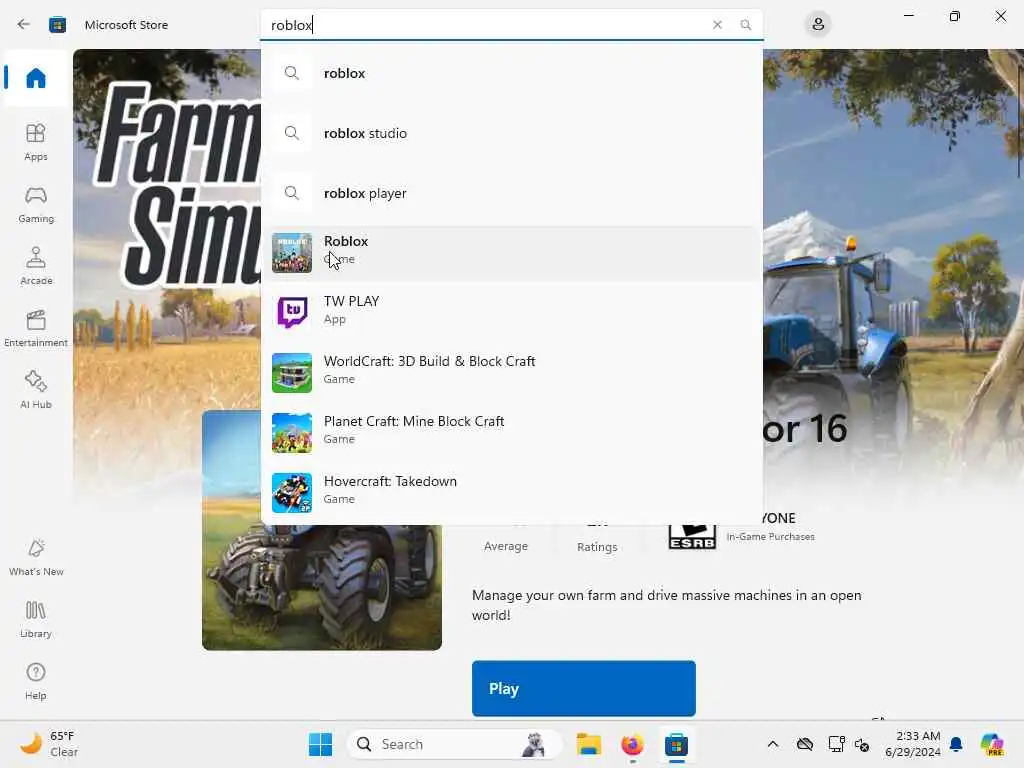Select the 'roblox' search suggestion

tap(511, 73)
